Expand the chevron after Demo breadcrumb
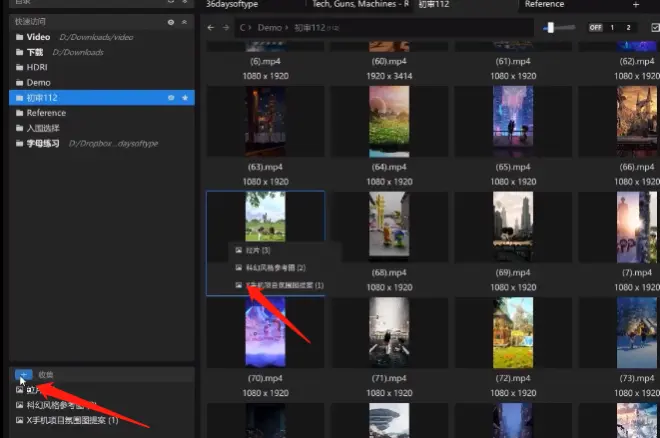Image resolution: width=660 pixels, height=438 pixels. 287,28
